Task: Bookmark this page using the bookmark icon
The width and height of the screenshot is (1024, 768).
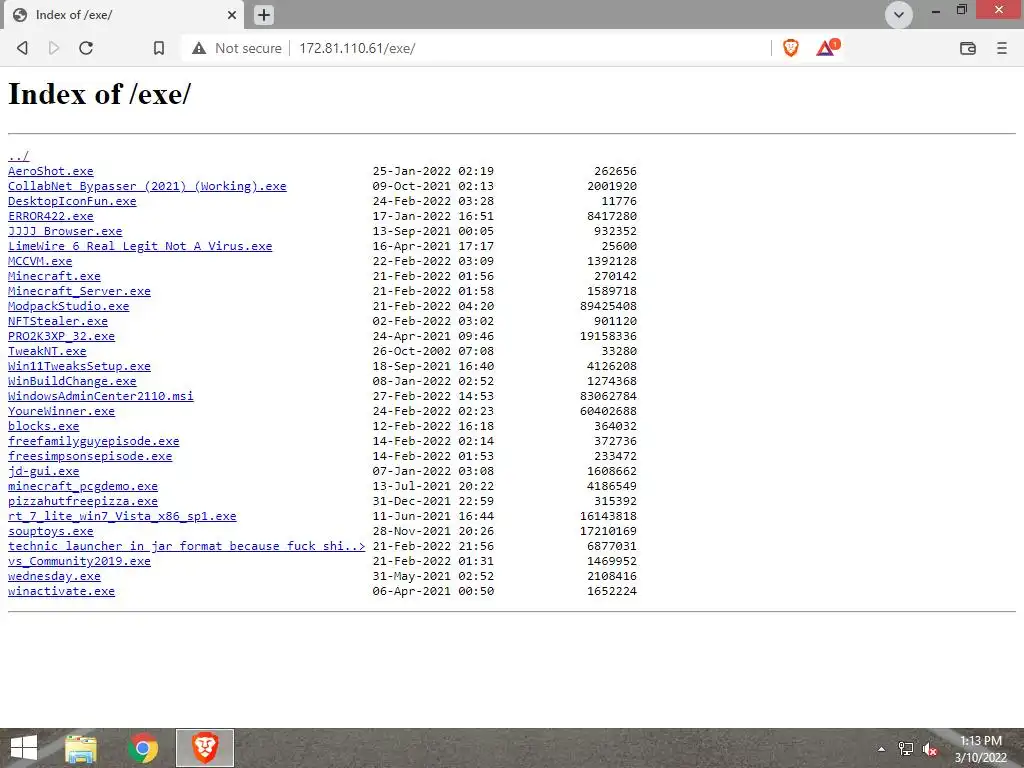Action: [x=159, y=48]
